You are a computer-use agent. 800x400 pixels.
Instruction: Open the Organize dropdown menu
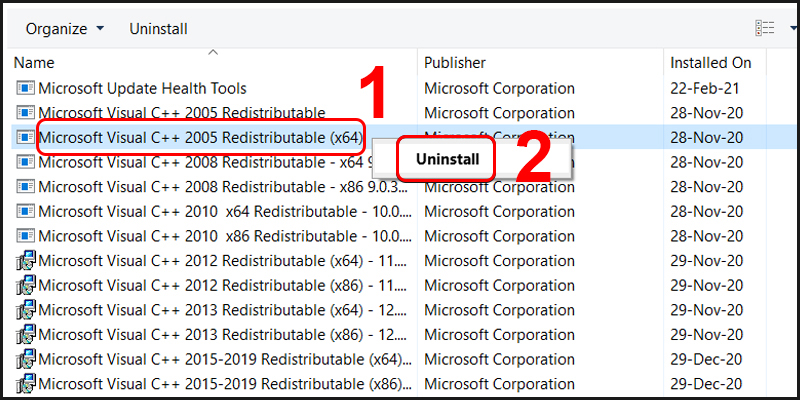tap(65, 29)
